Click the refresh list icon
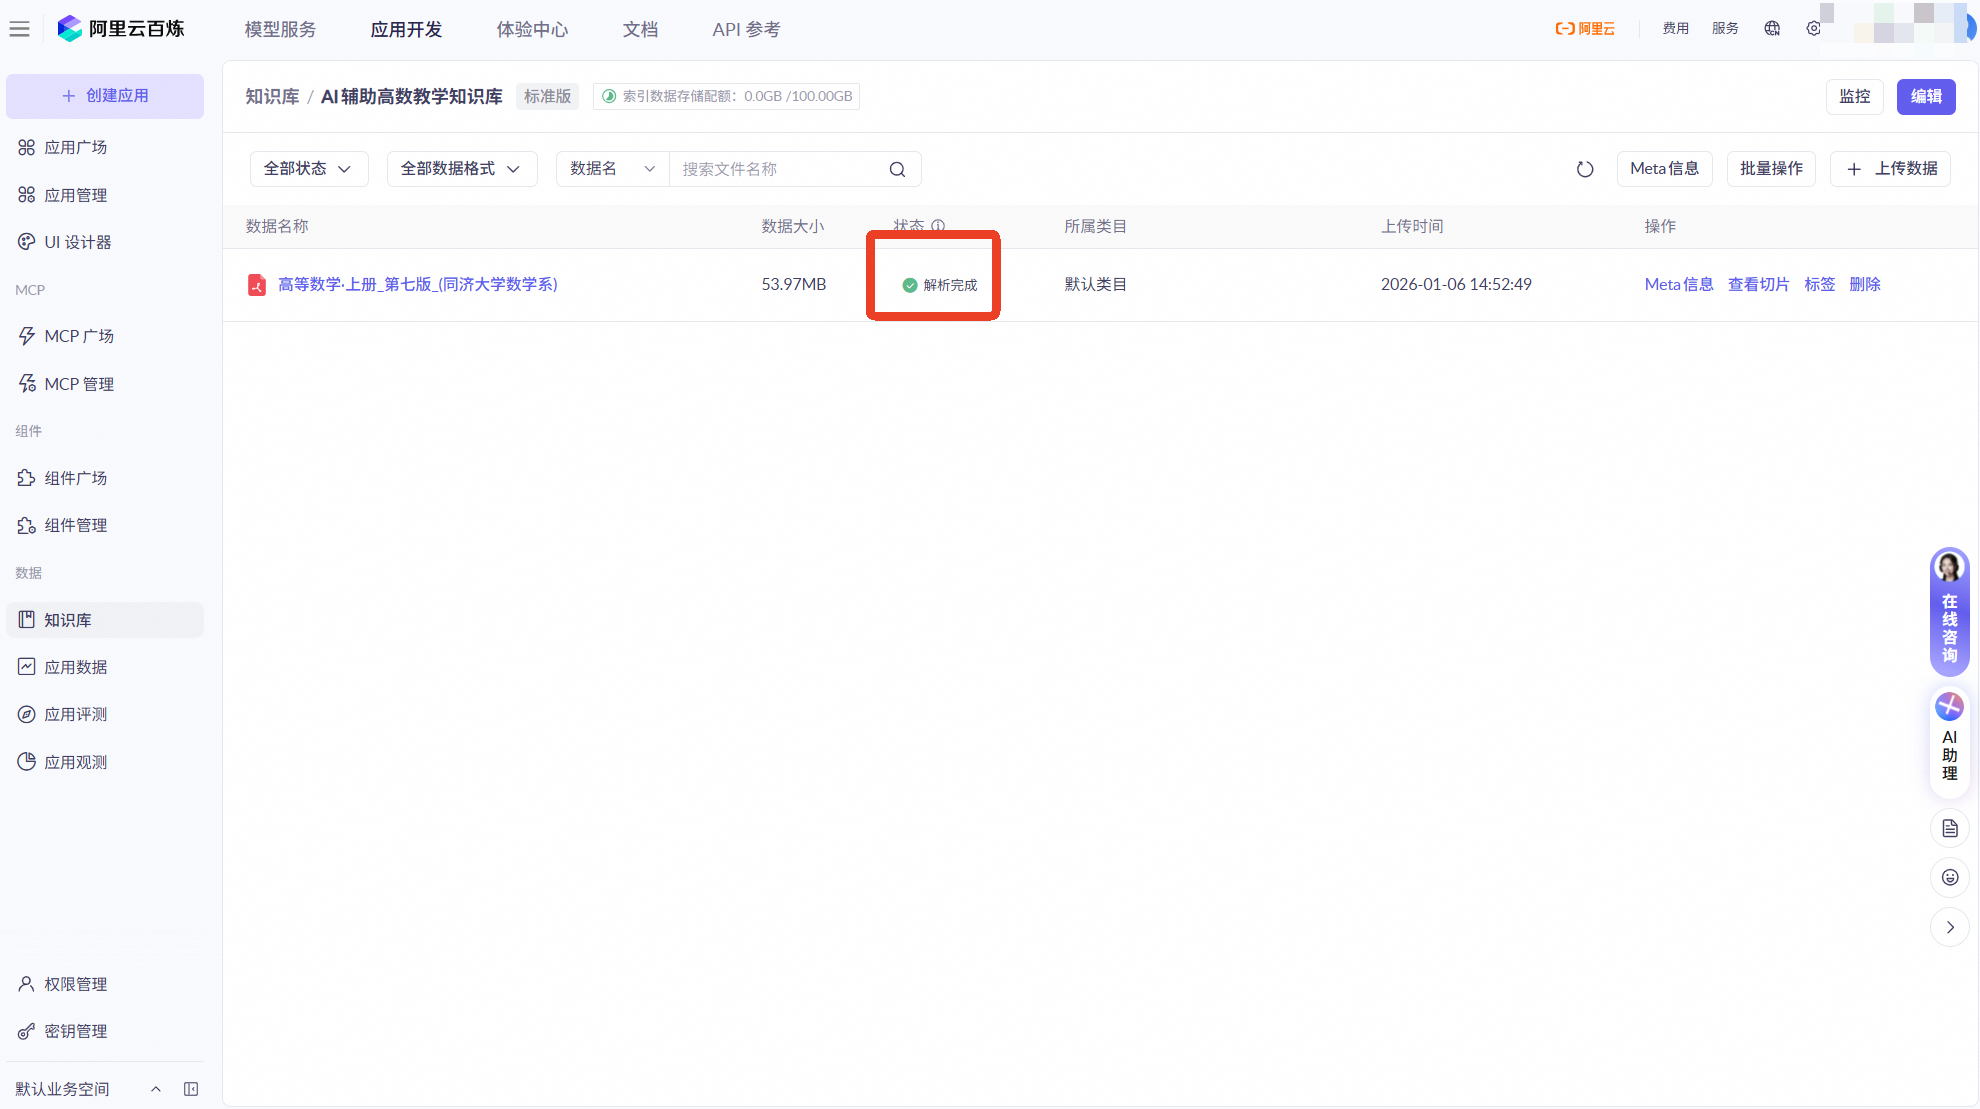1980x1109 pixels. click(1585, 169)
